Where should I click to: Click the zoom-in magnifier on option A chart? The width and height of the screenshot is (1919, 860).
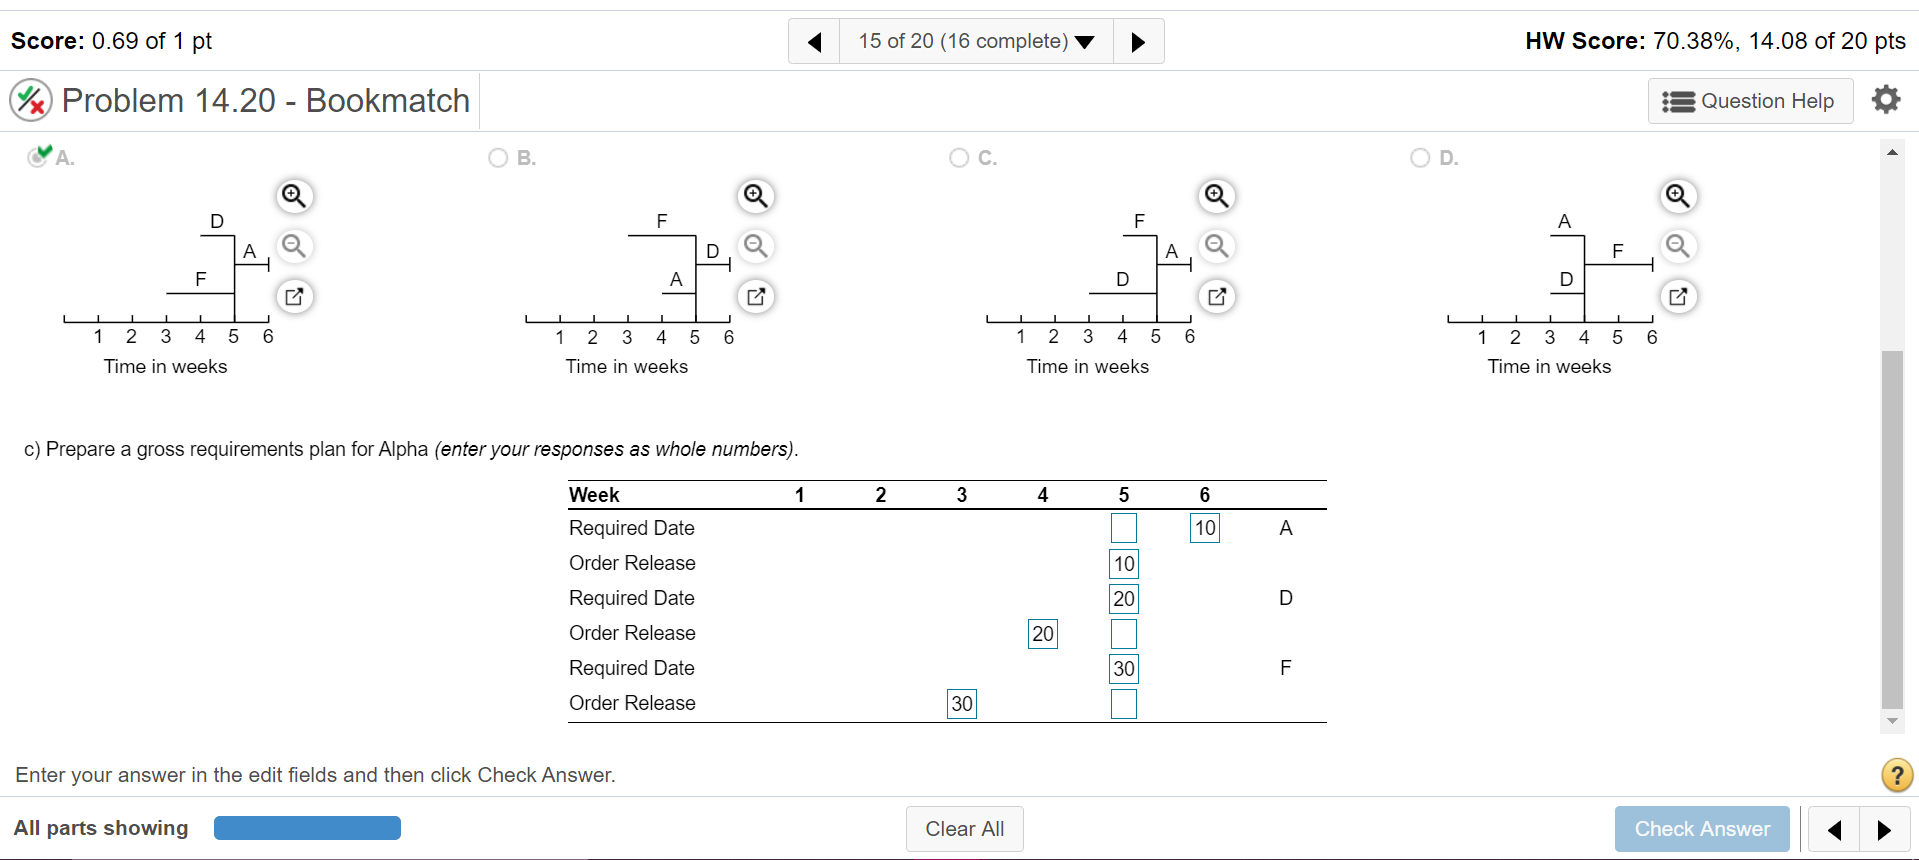coord(293,196)
